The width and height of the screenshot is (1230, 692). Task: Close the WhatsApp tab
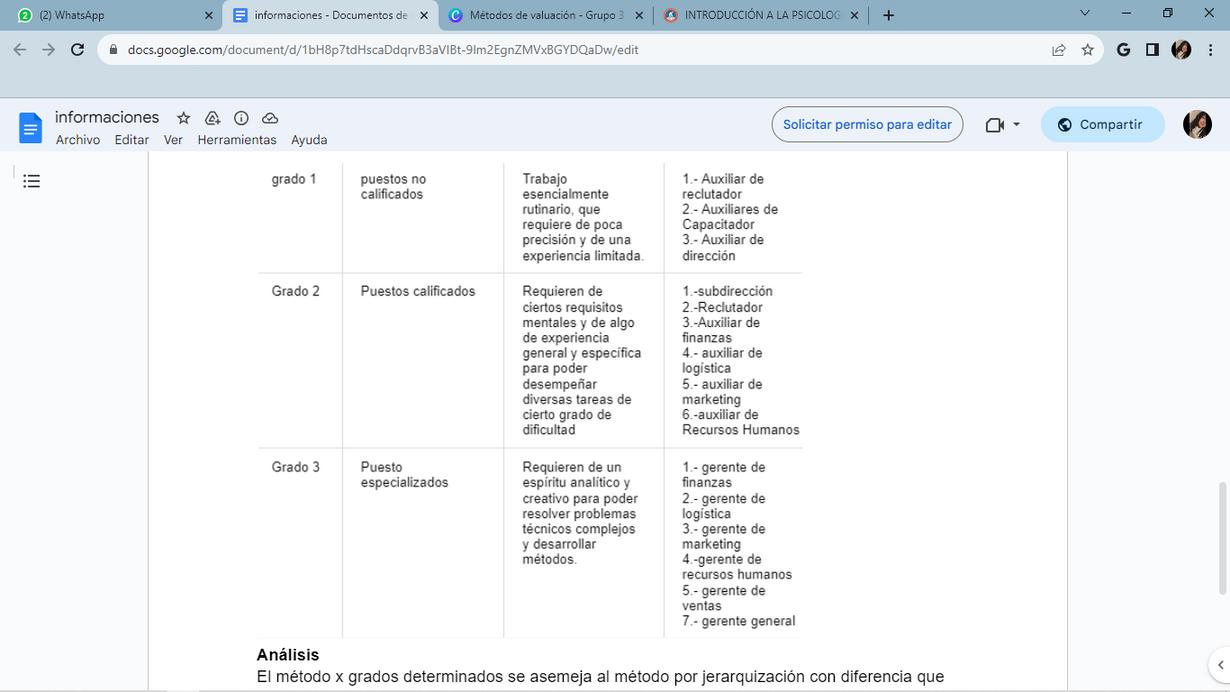click(x=208, y=15)
